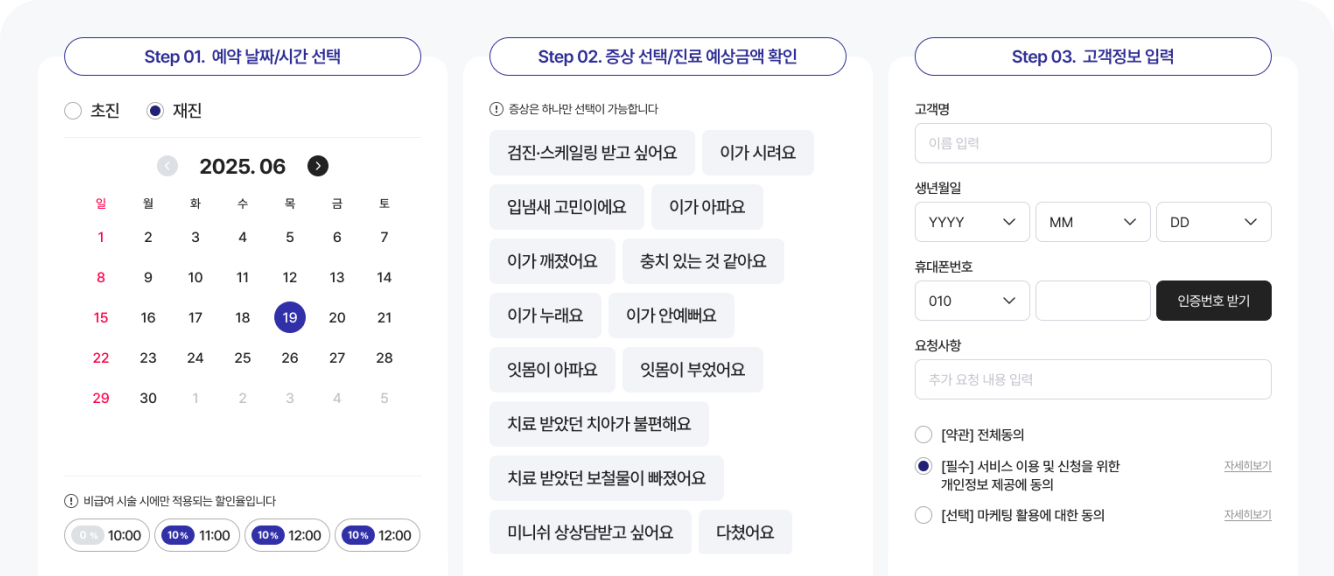Click the Step 01 예약 날짜/시간 선택 header
The image size is (1334, 576).
click(242, 57)
